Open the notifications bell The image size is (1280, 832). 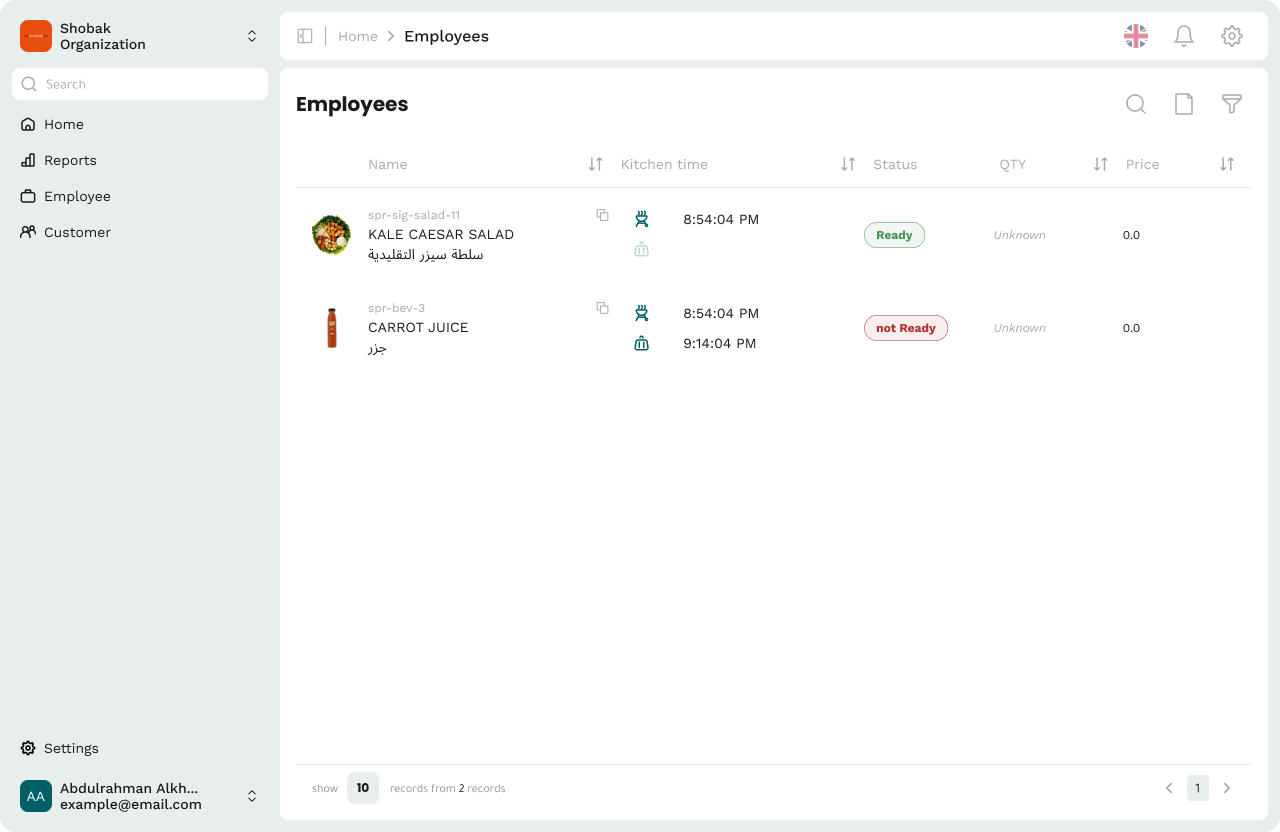coord(1184,36)
